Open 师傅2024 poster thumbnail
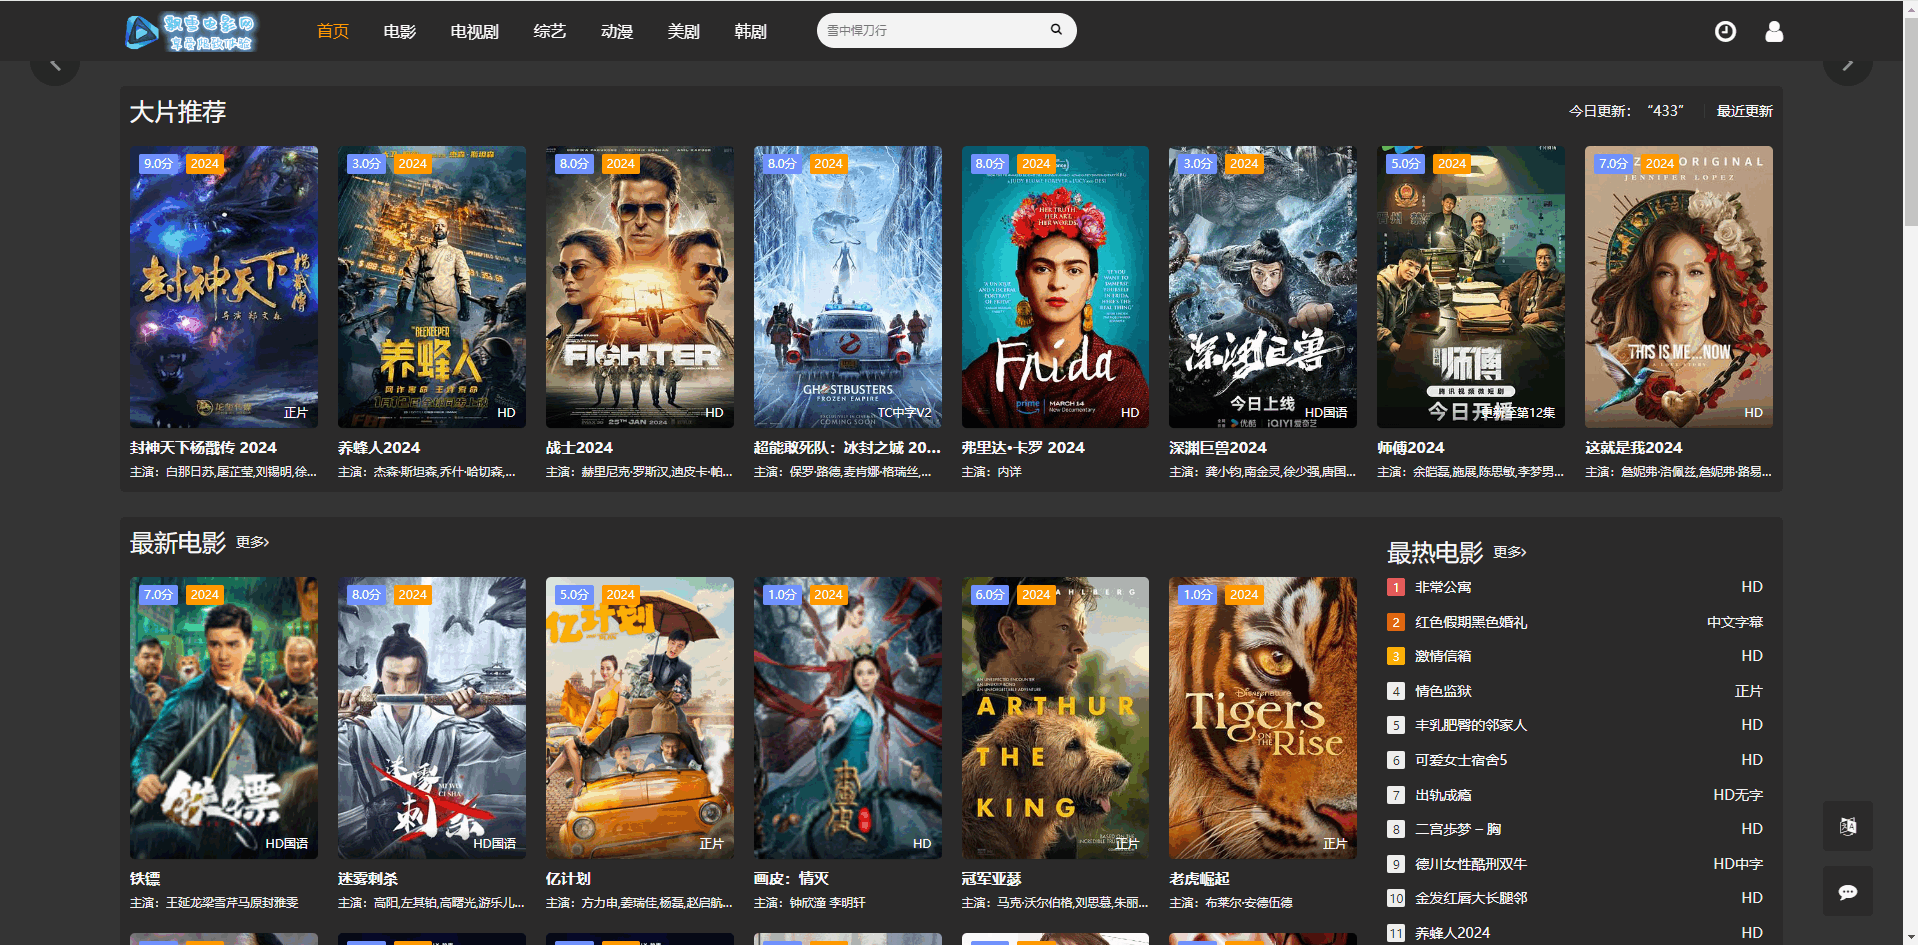The height and width of the screenshot is (945, 1918). coord(1471,287)
